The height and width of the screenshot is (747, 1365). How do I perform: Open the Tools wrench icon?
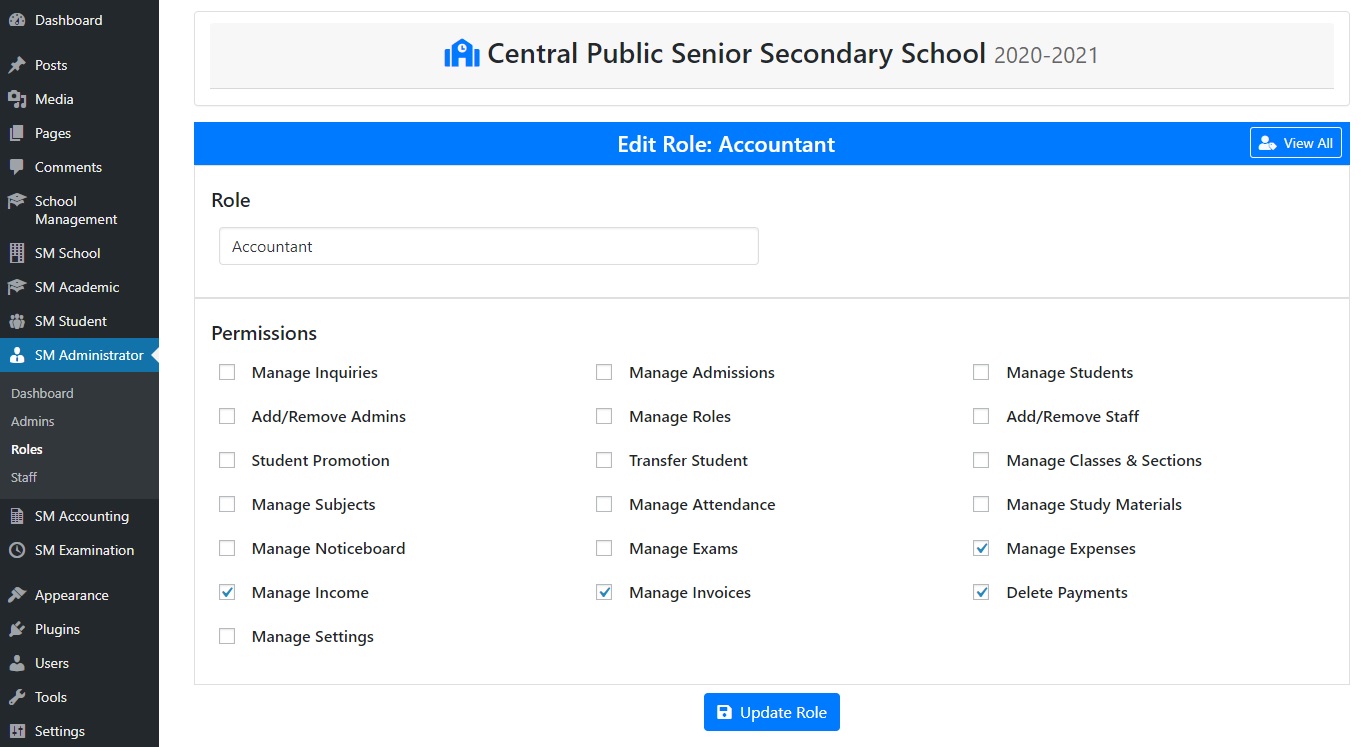16,697
